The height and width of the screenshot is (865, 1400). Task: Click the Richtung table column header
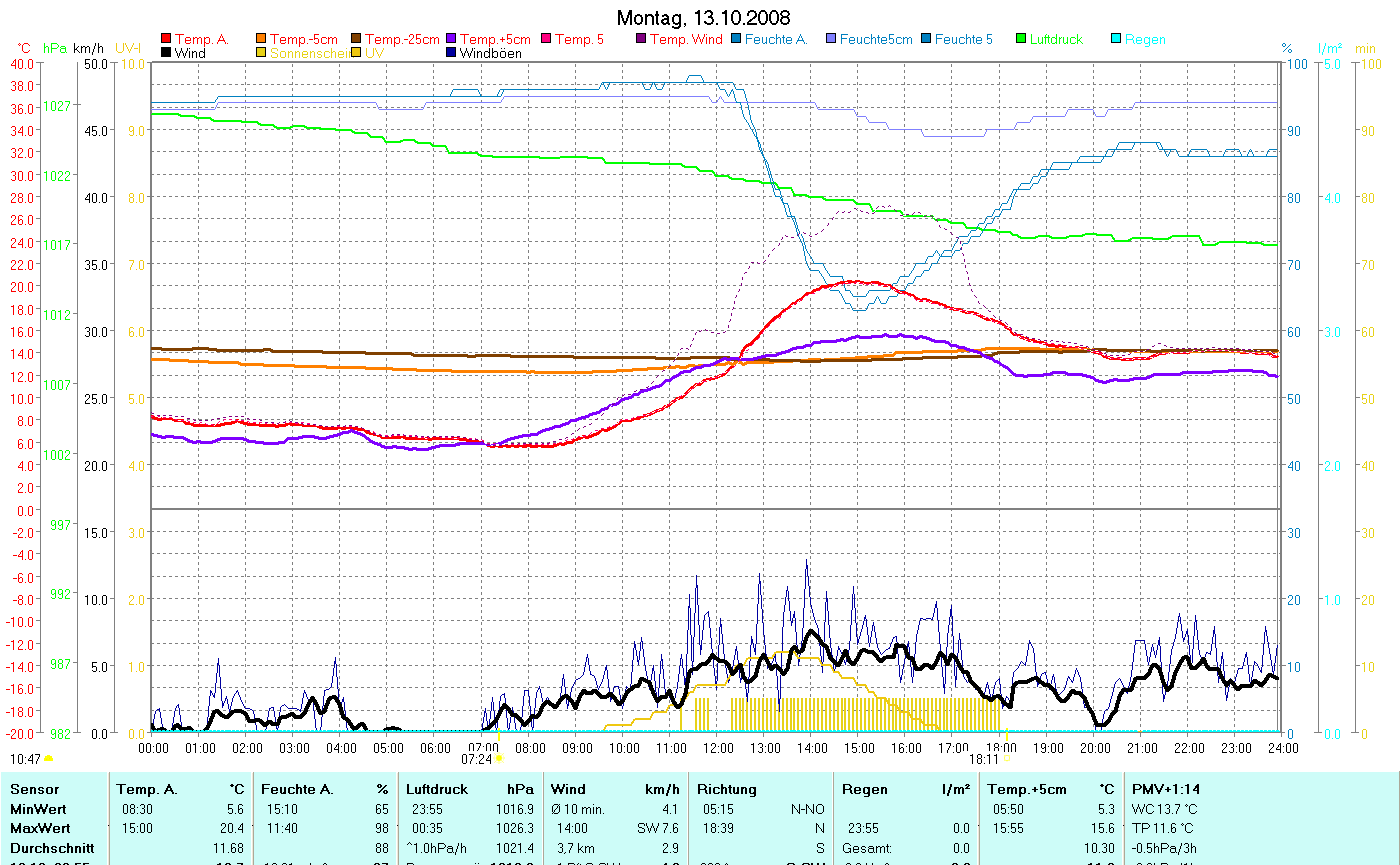727,789
